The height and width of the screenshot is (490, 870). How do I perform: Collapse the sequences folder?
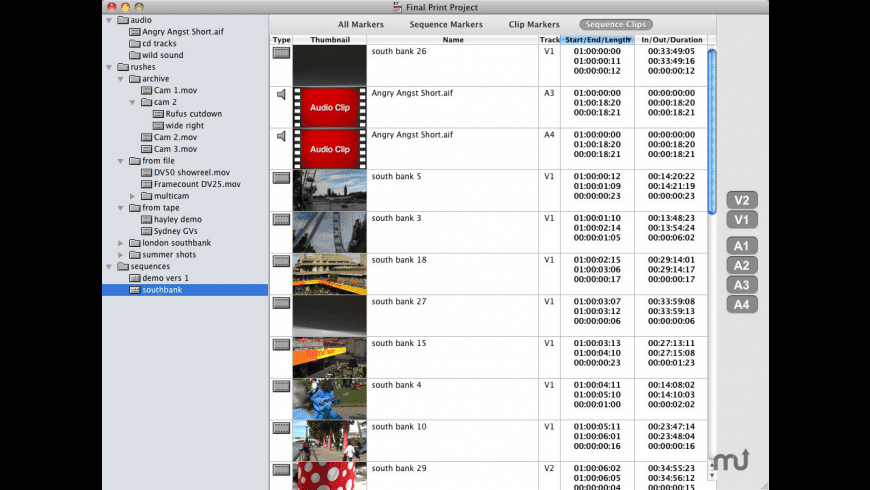pos(109,266)
